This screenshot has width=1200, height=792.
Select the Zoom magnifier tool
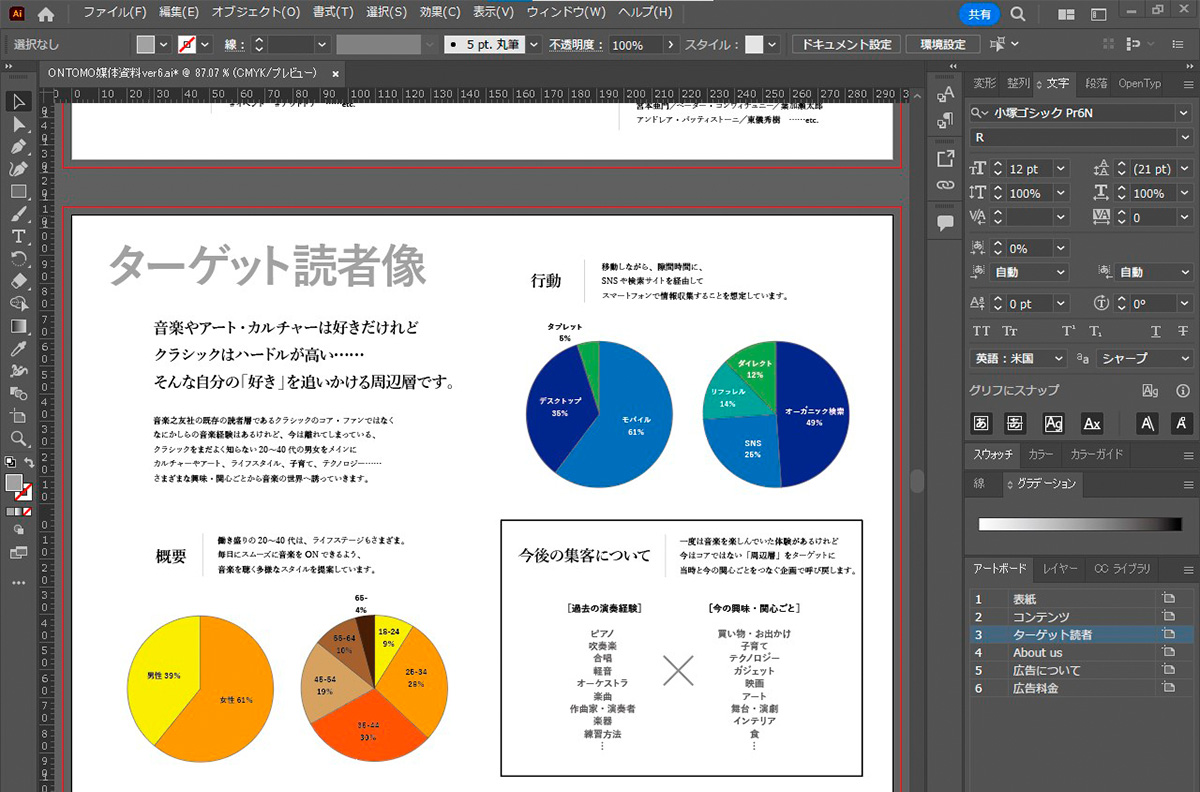pos(19,438)
